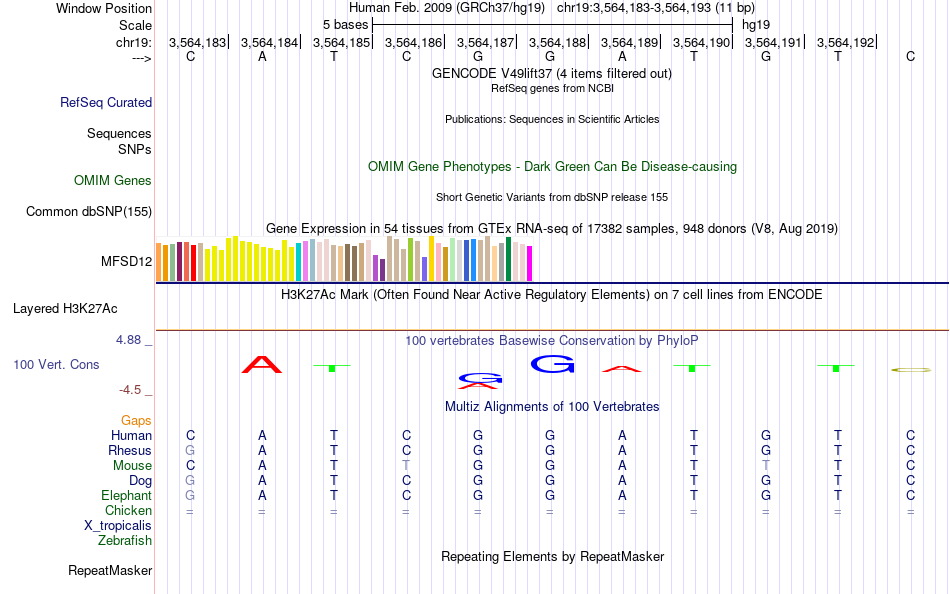Click the small red A logo under 3,564,189

pos(622,369)
